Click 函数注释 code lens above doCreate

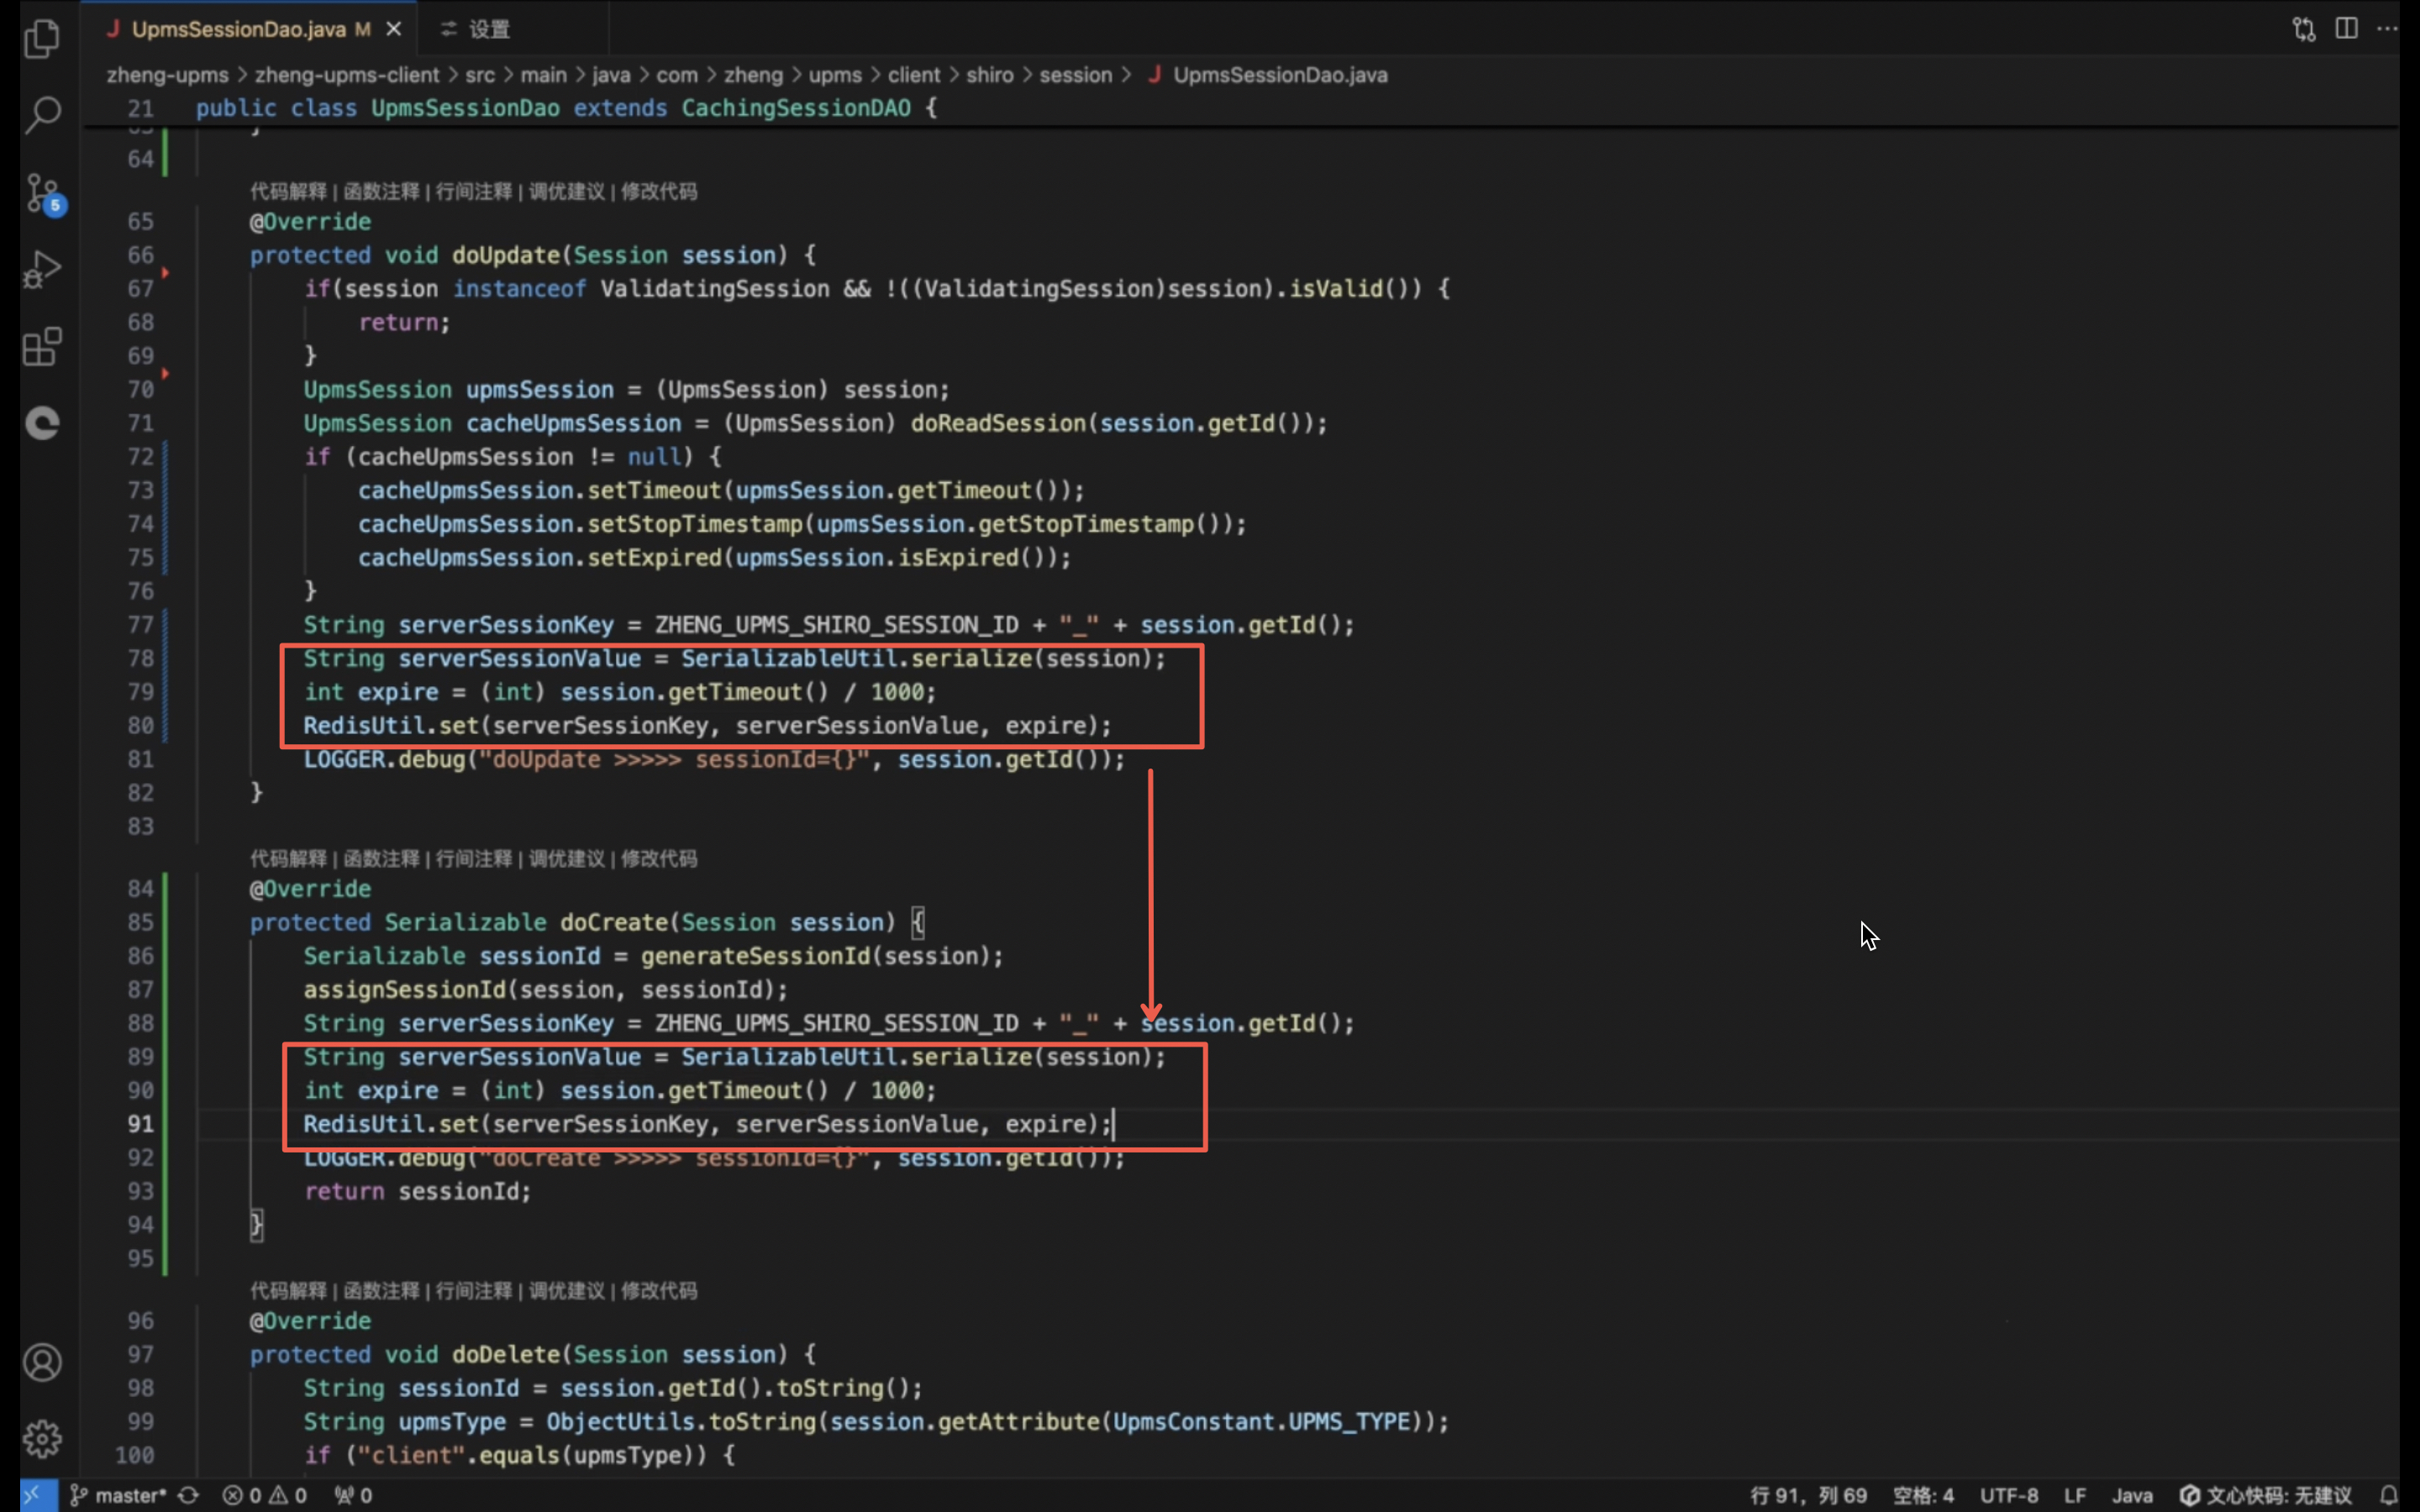click(x=381, y=858)
